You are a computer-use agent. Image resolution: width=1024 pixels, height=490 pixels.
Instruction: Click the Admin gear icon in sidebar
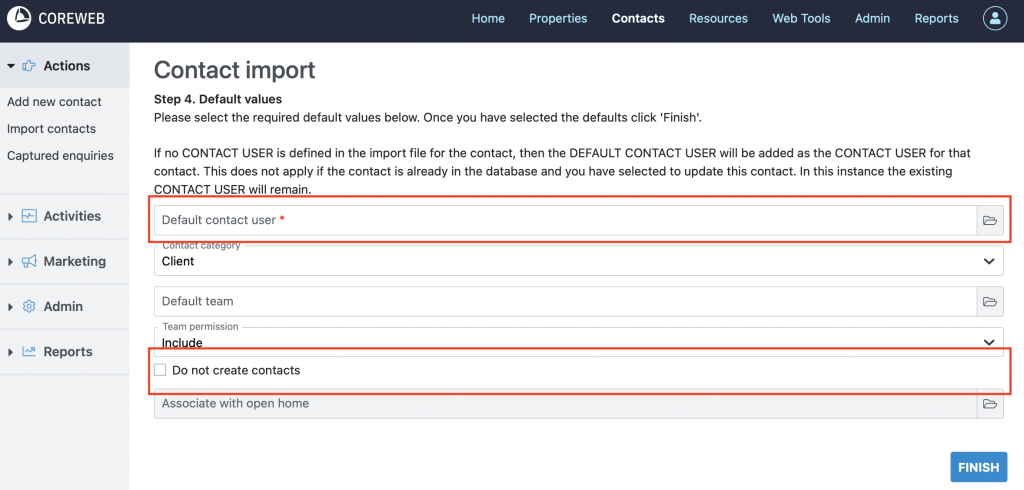pos(29,307)
